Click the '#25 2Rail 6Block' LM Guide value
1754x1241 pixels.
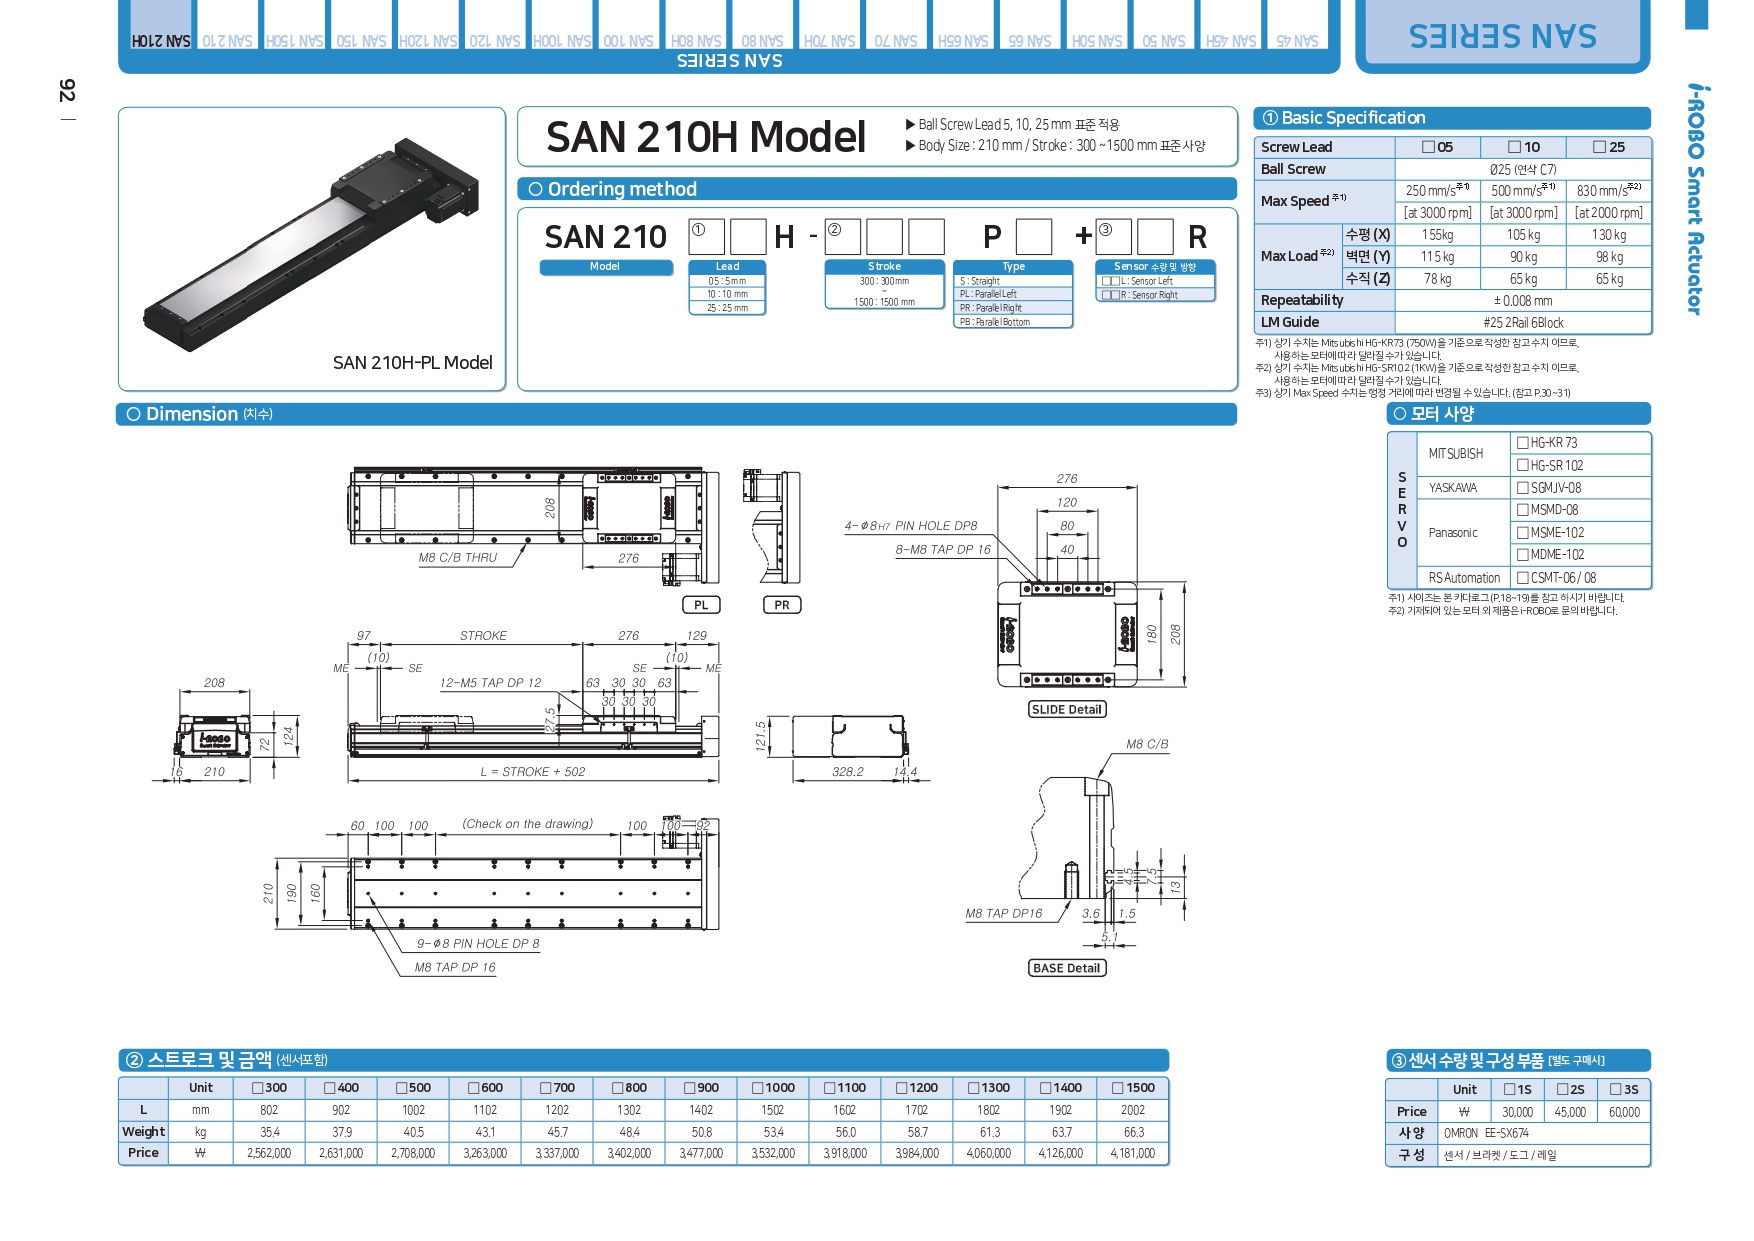(x=1523, y=323)
